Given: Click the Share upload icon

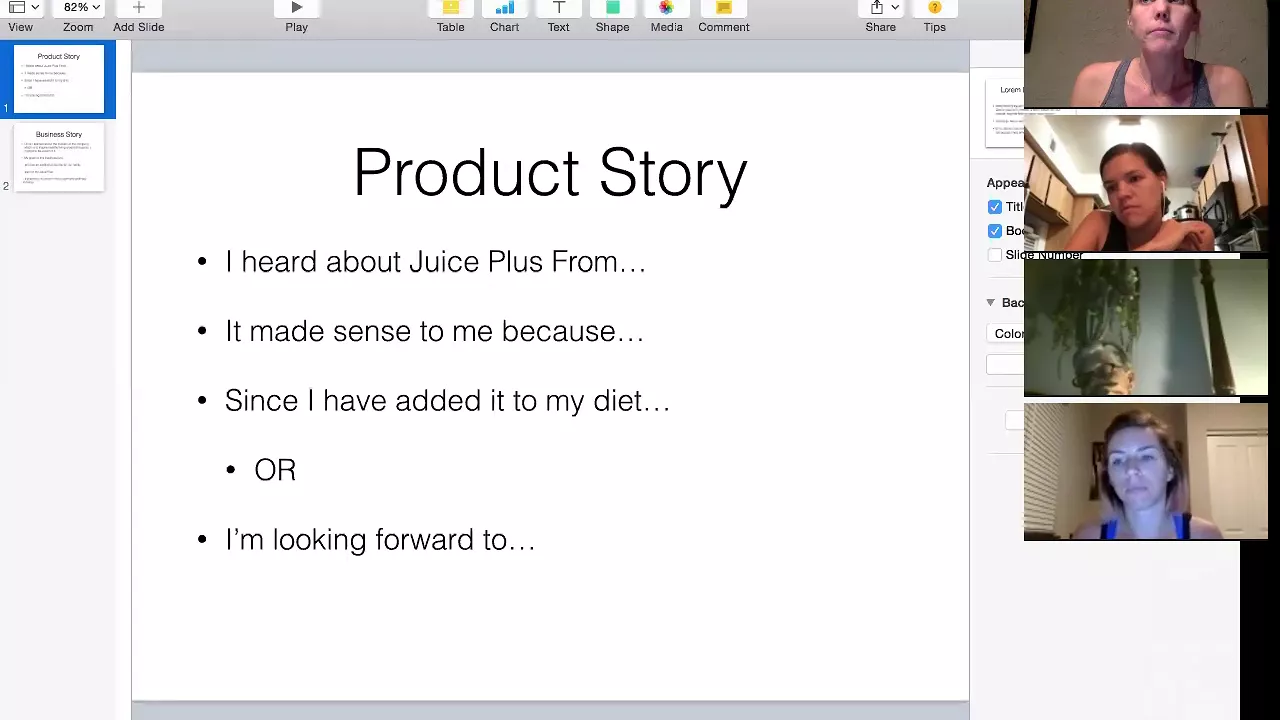Looking at the screenshot, I should 876,7.
